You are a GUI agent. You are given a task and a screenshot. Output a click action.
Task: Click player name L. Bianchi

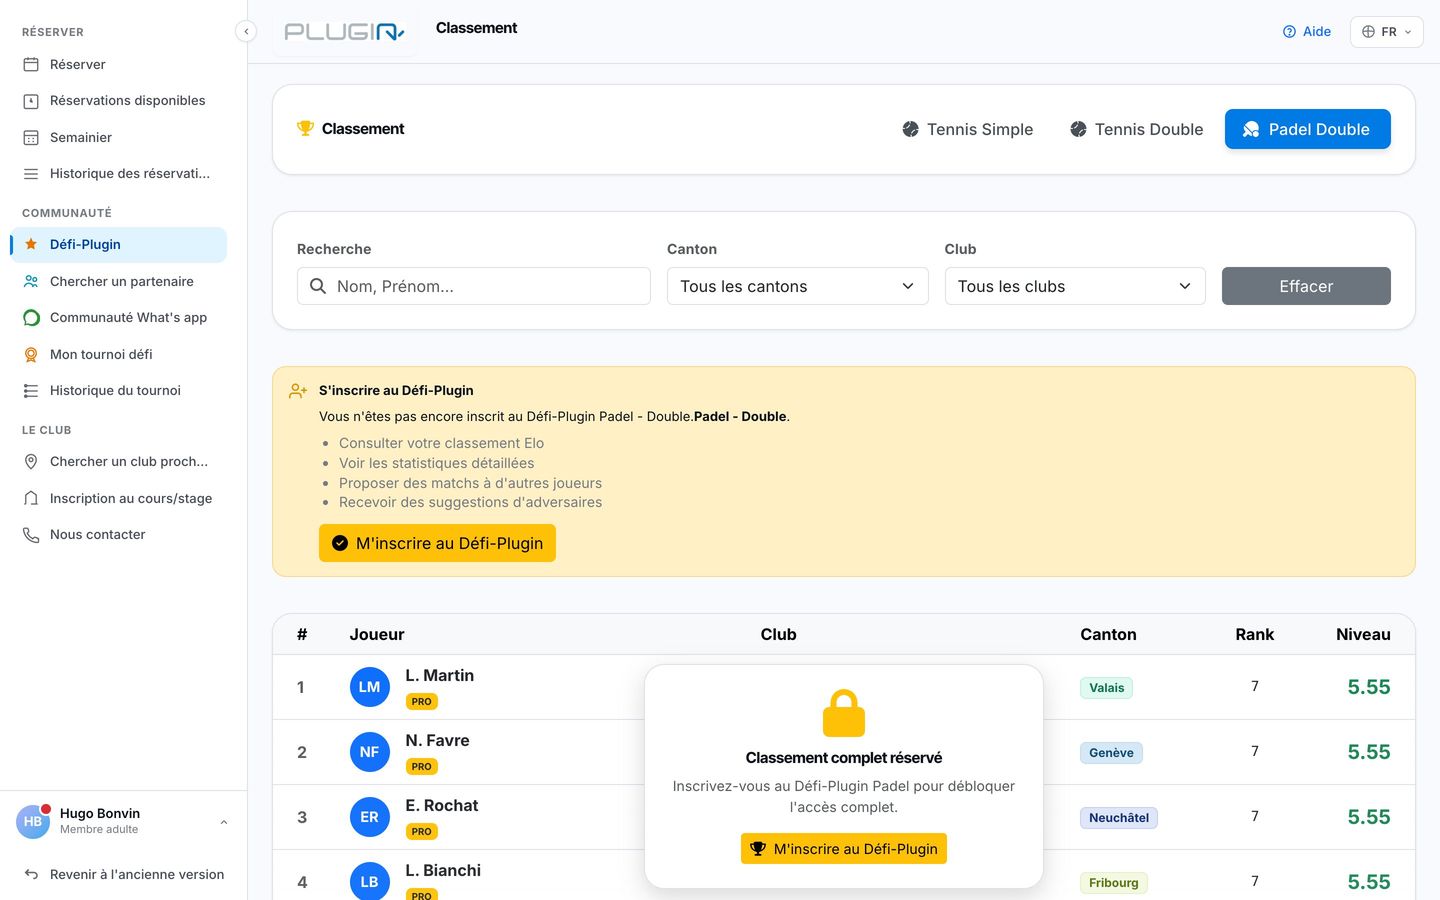(x=443, y=870)
